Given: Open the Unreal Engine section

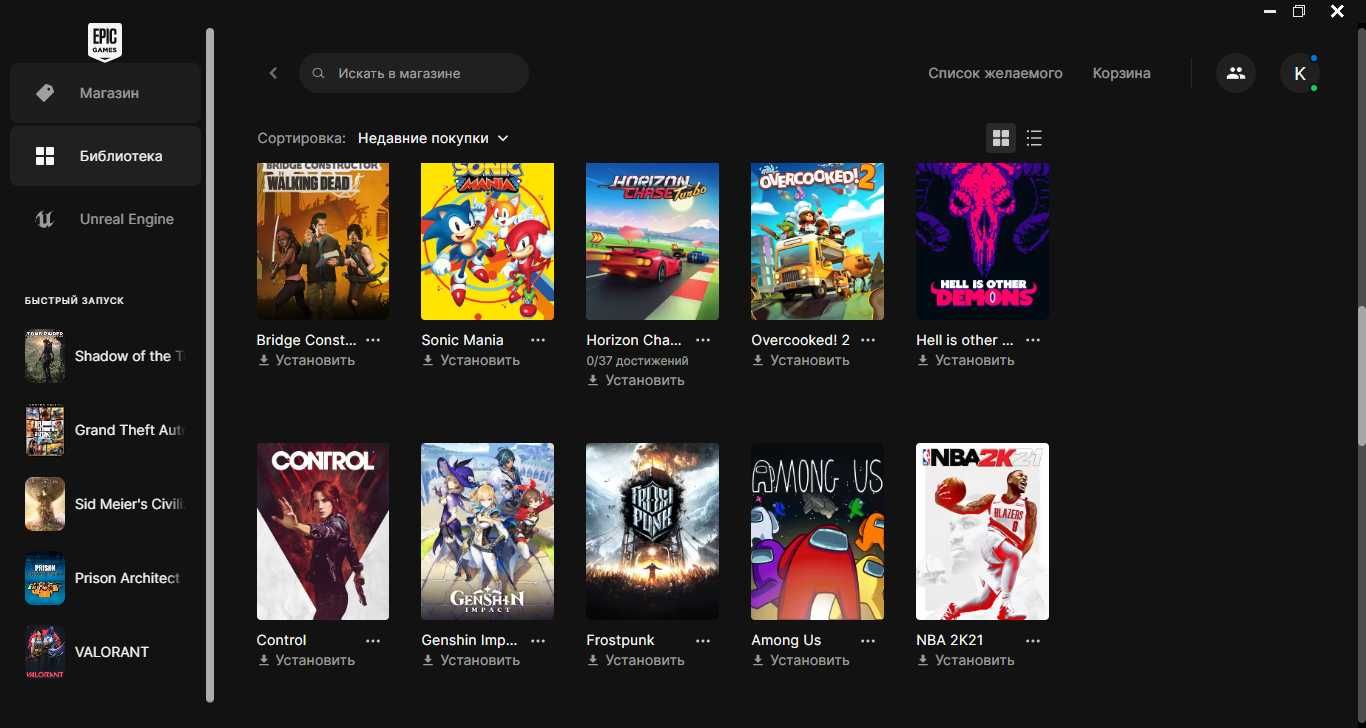Looking at the screenshot, I should tap(105, 219).
